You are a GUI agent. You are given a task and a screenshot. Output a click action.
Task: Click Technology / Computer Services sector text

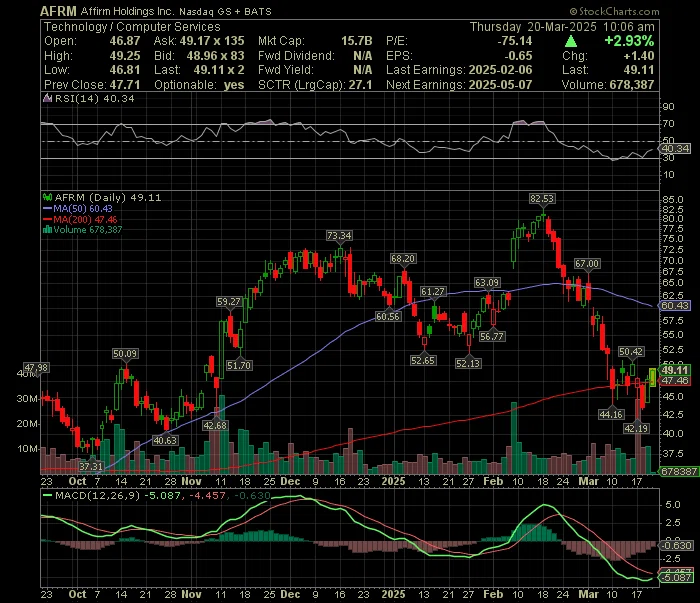click(x=132, y=27)
